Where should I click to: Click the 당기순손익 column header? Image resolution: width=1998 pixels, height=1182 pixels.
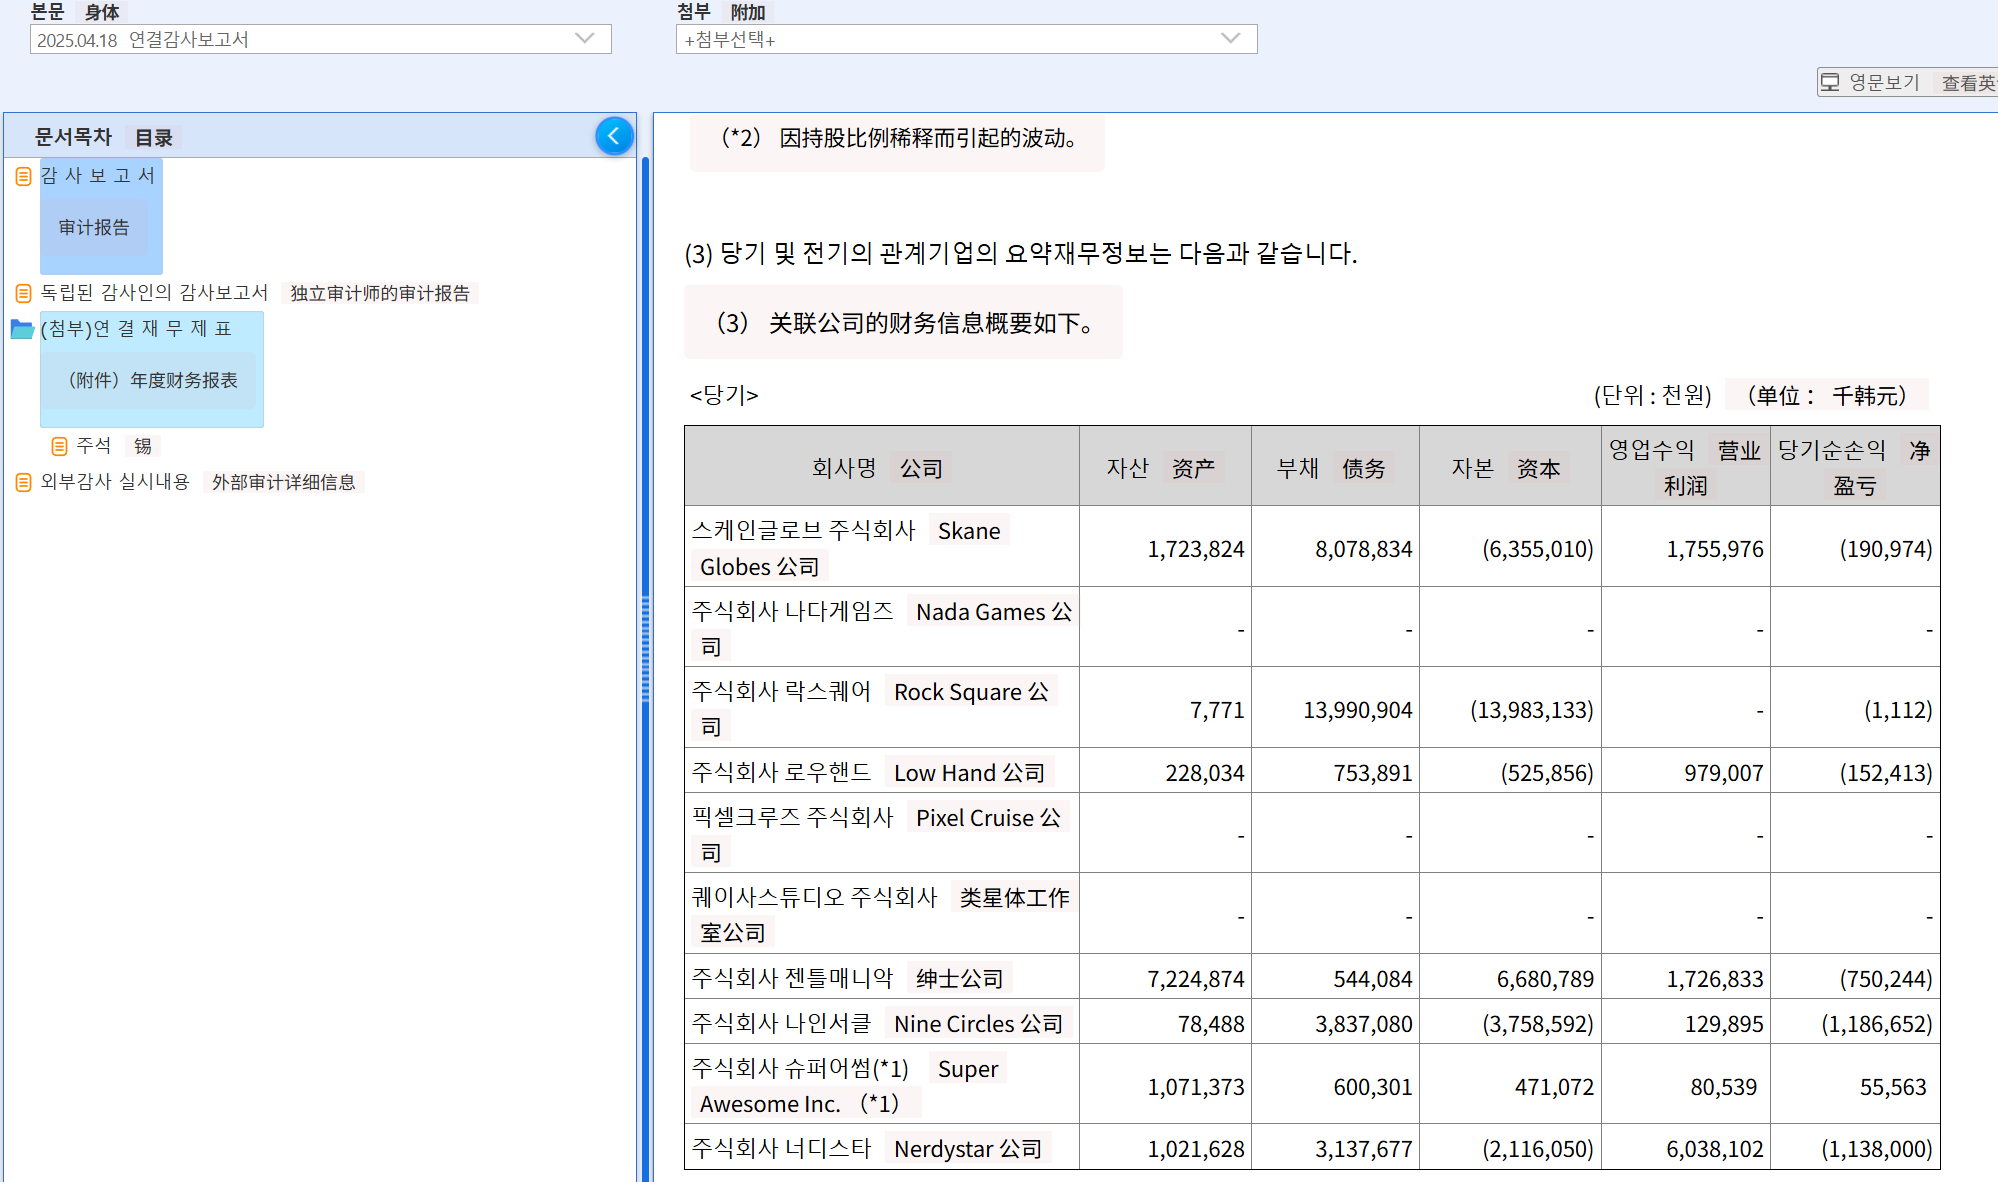[x=1855, y=467]
